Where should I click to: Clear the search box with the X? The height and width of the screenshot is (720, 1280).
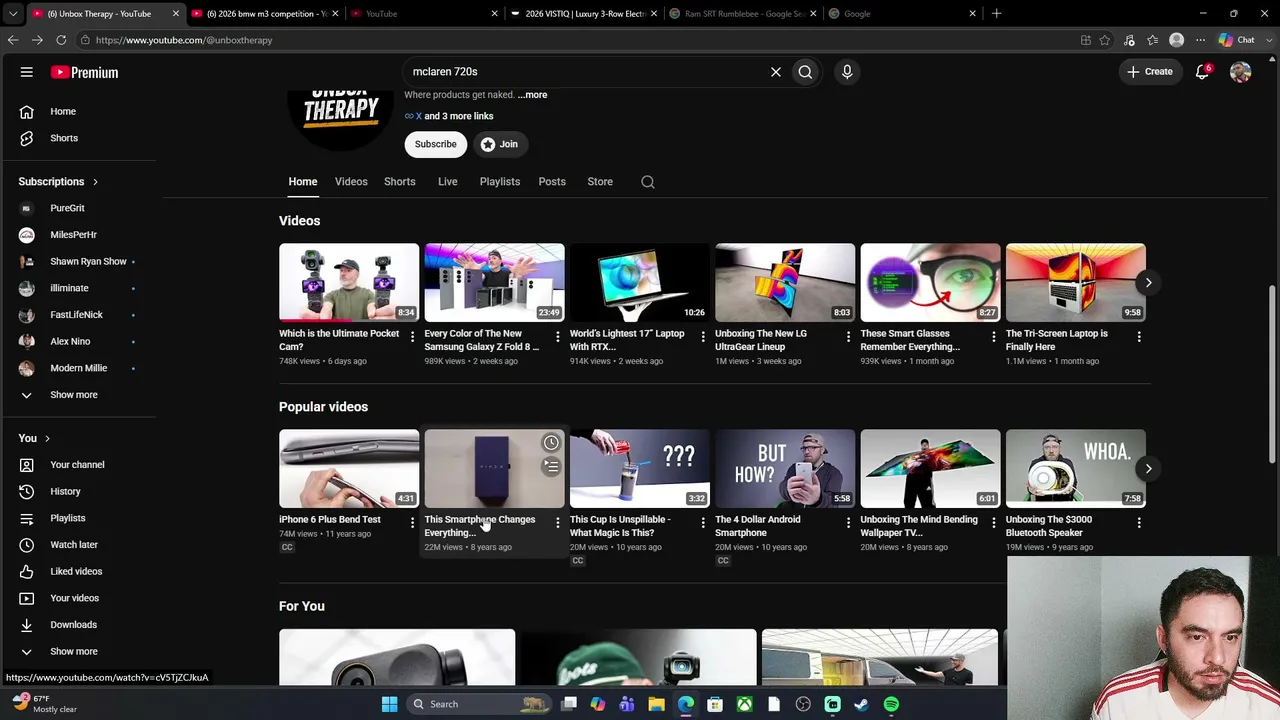click(x=775, y=72)
